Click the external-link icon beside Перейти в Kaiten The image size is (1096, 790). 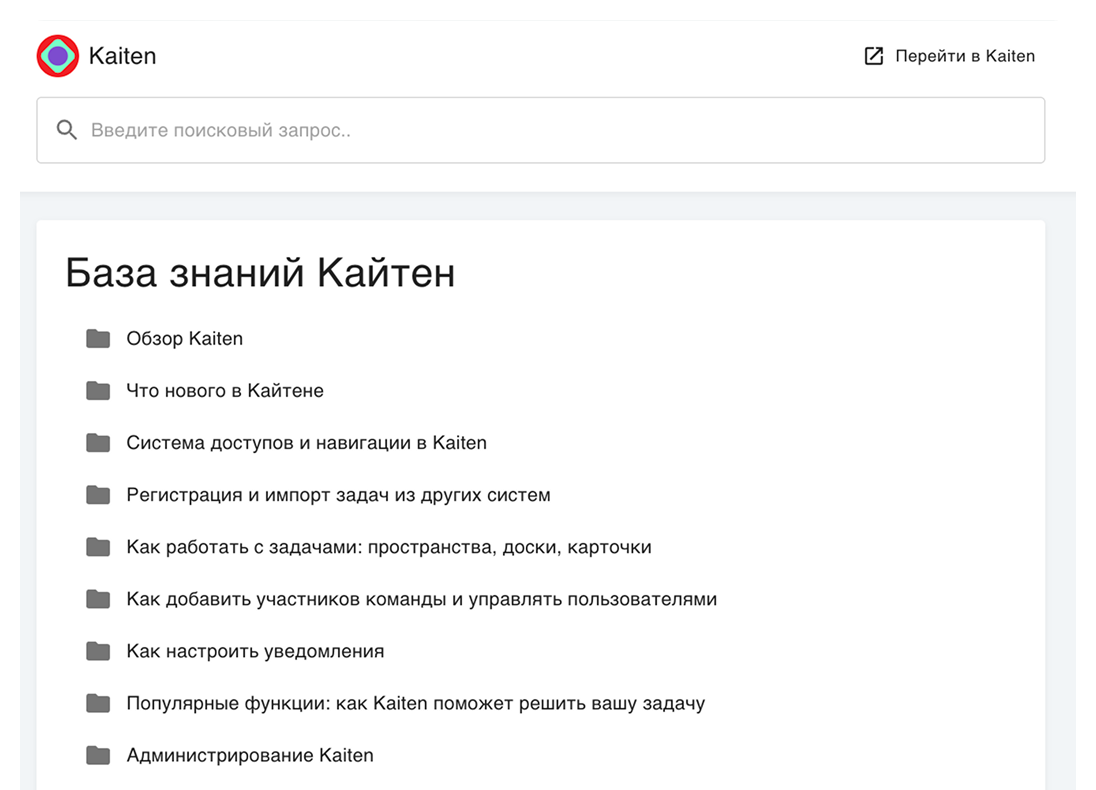[x=874, y=56]
